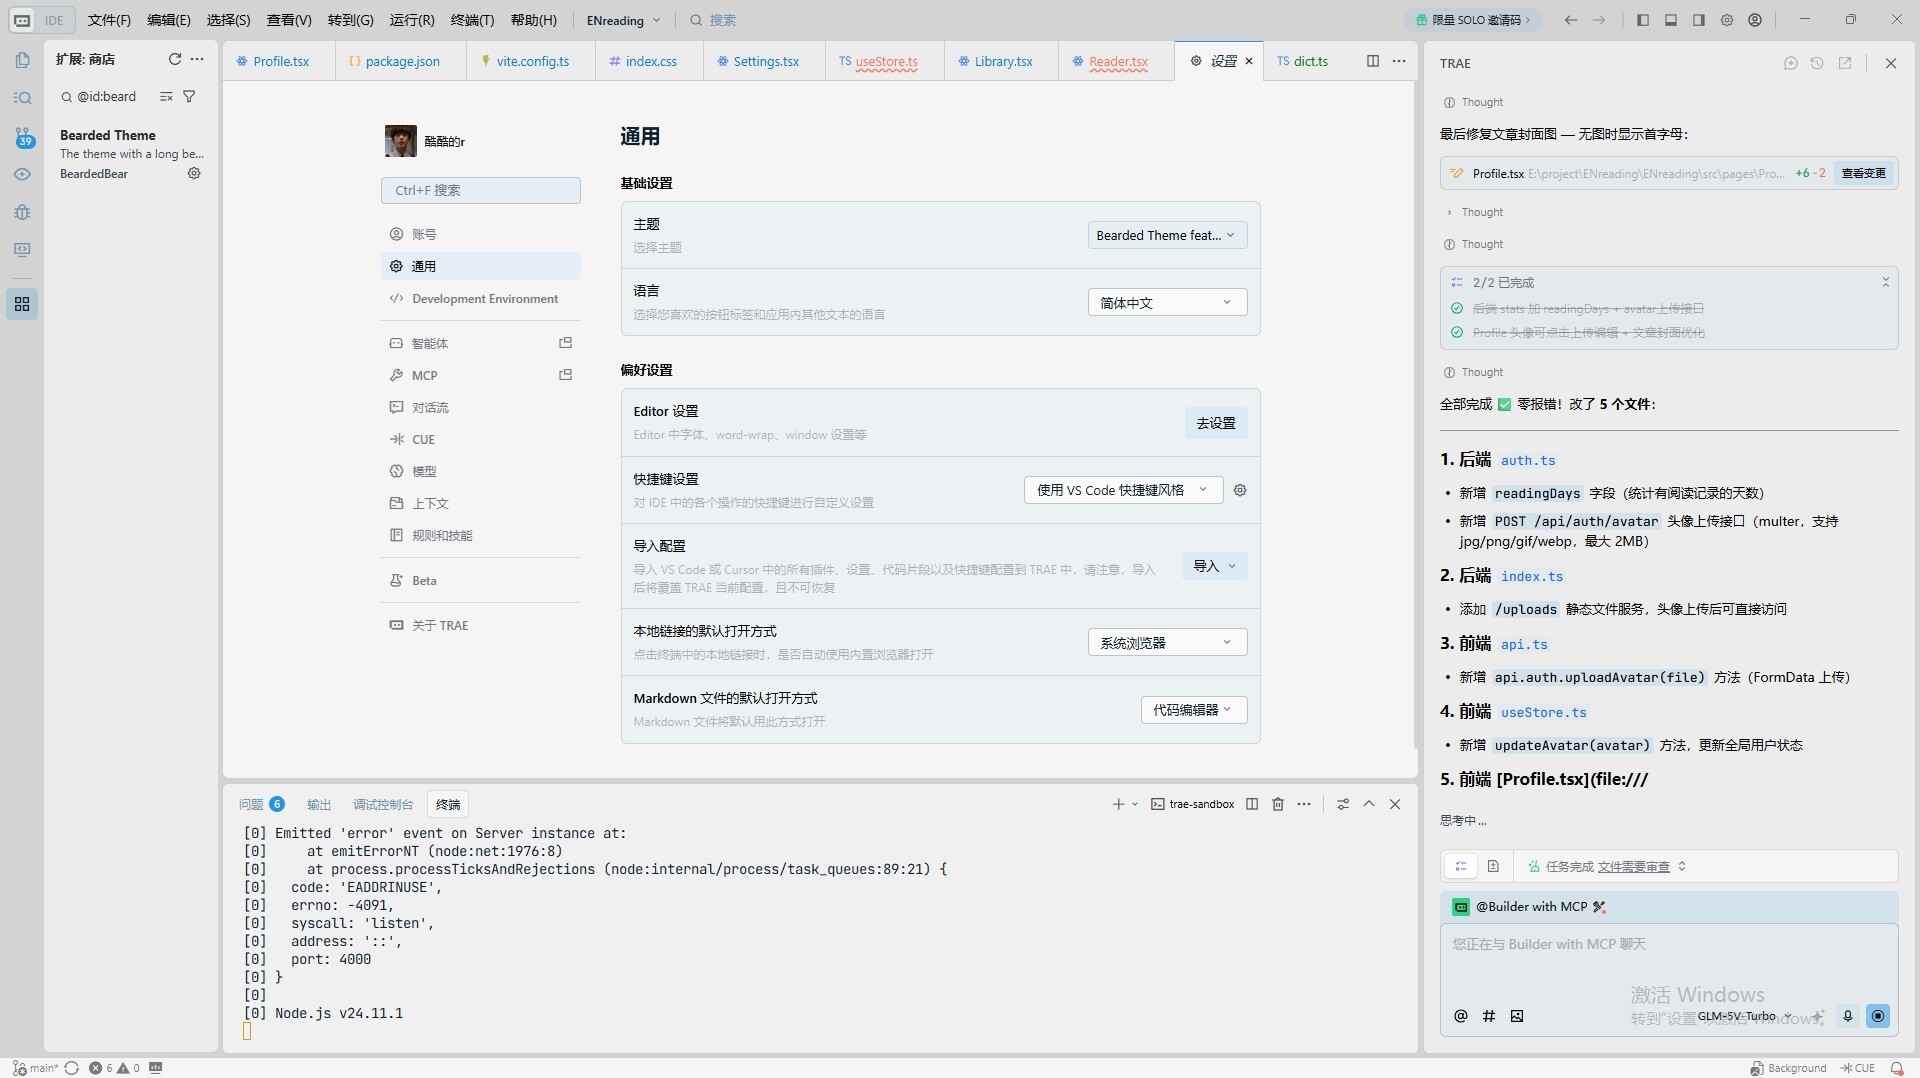Collapse the 2/2 已完成 task list
The image size is (1920, 1078).
(x=1885, y=283)
